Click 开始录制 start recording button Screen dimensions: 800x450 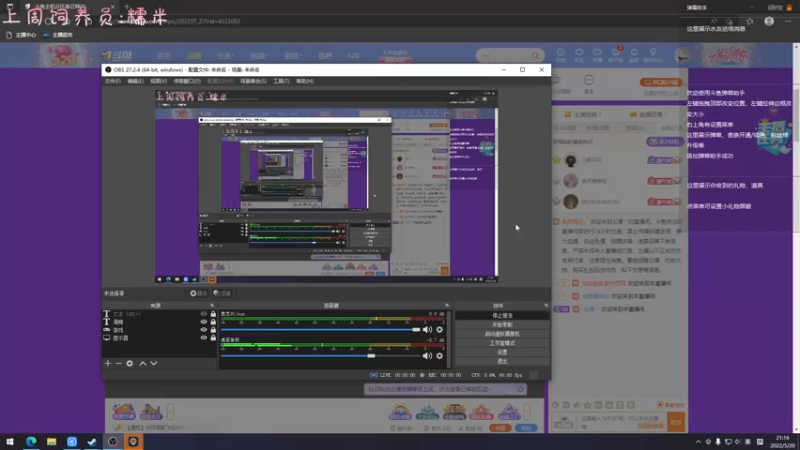pyautogui.click(x=502, y=325)
